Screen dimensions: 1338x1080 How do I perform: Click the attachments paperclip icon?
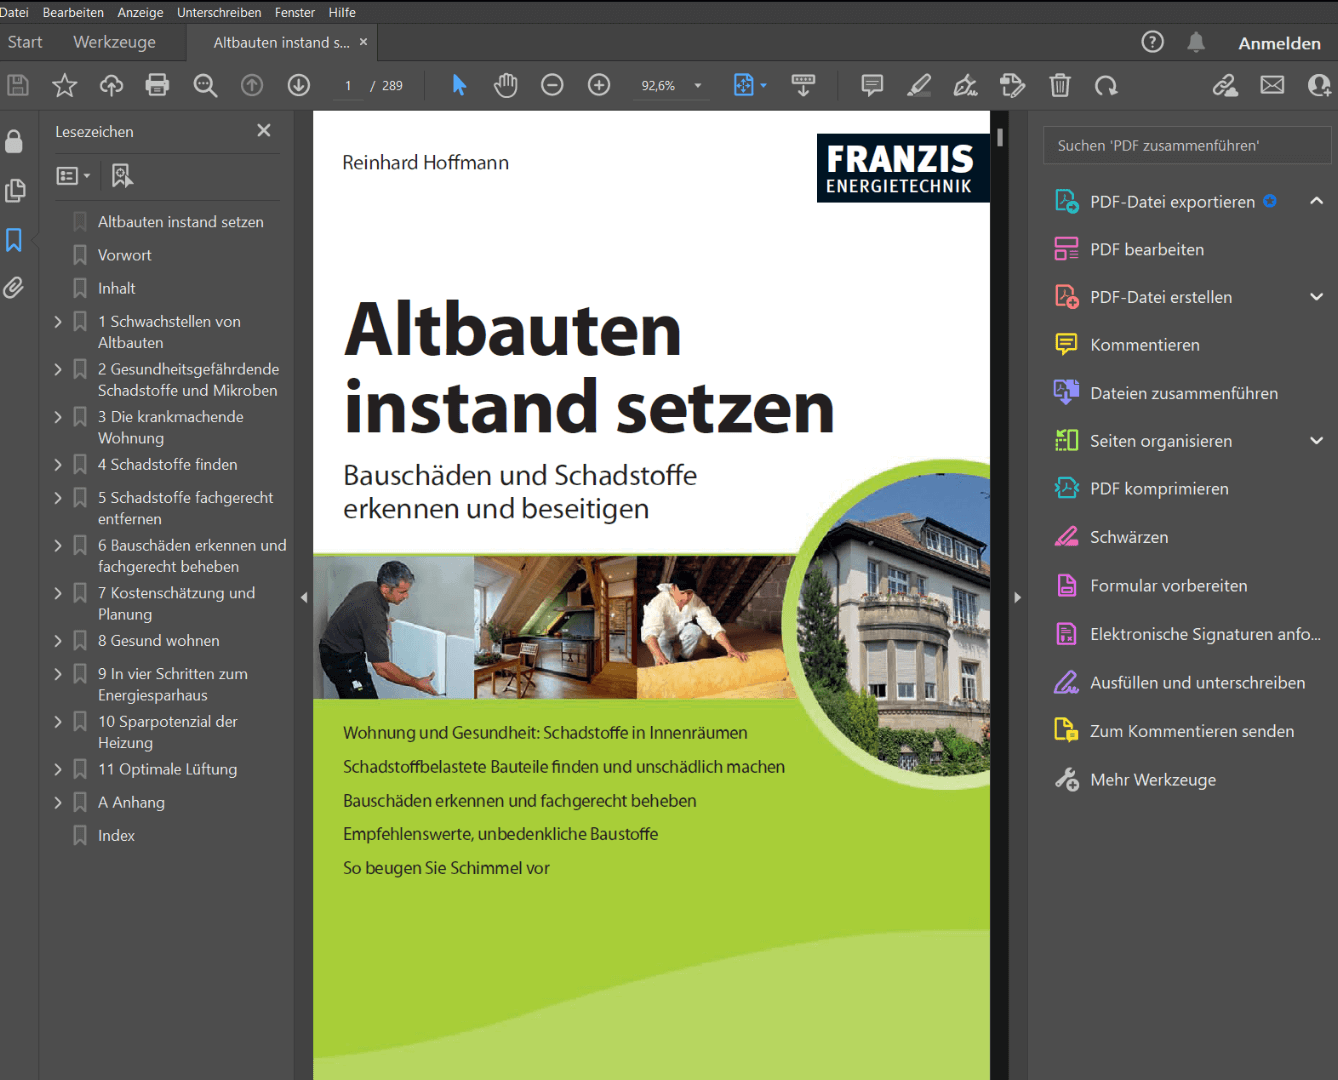pyautogui.click(x=15, y=288)
